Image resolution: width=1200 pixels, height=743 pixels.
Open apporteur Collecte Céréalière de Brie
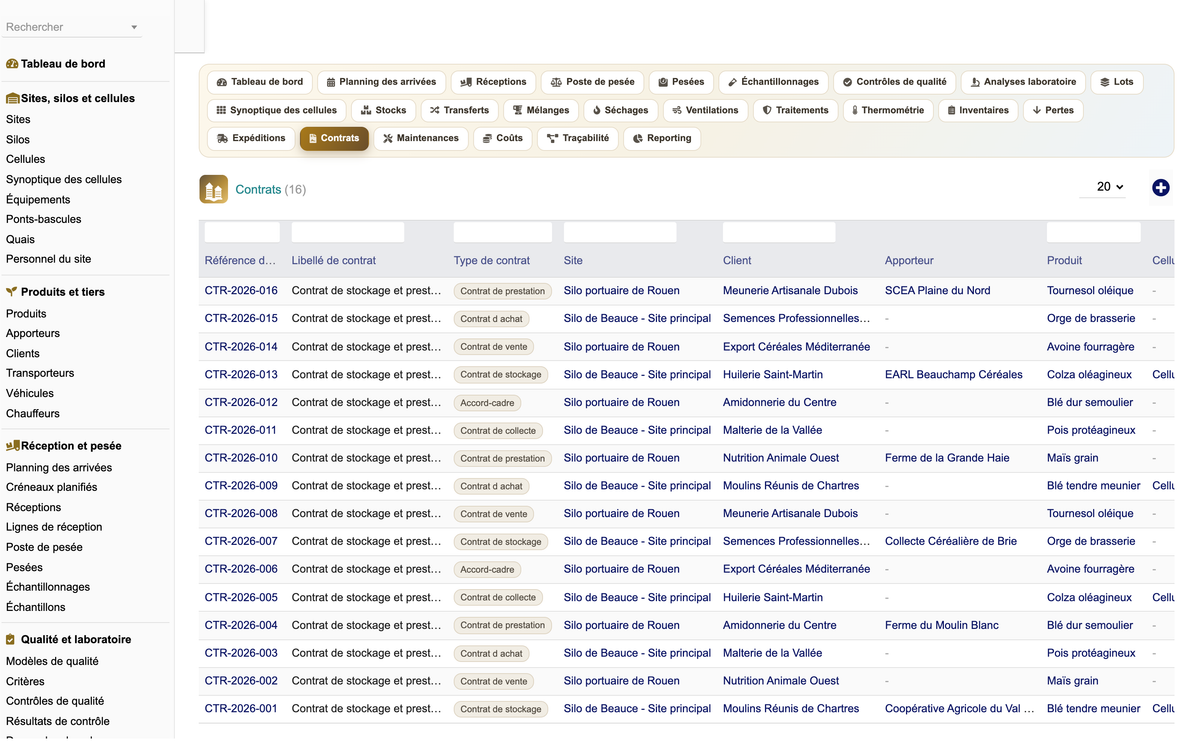point(951,542)
